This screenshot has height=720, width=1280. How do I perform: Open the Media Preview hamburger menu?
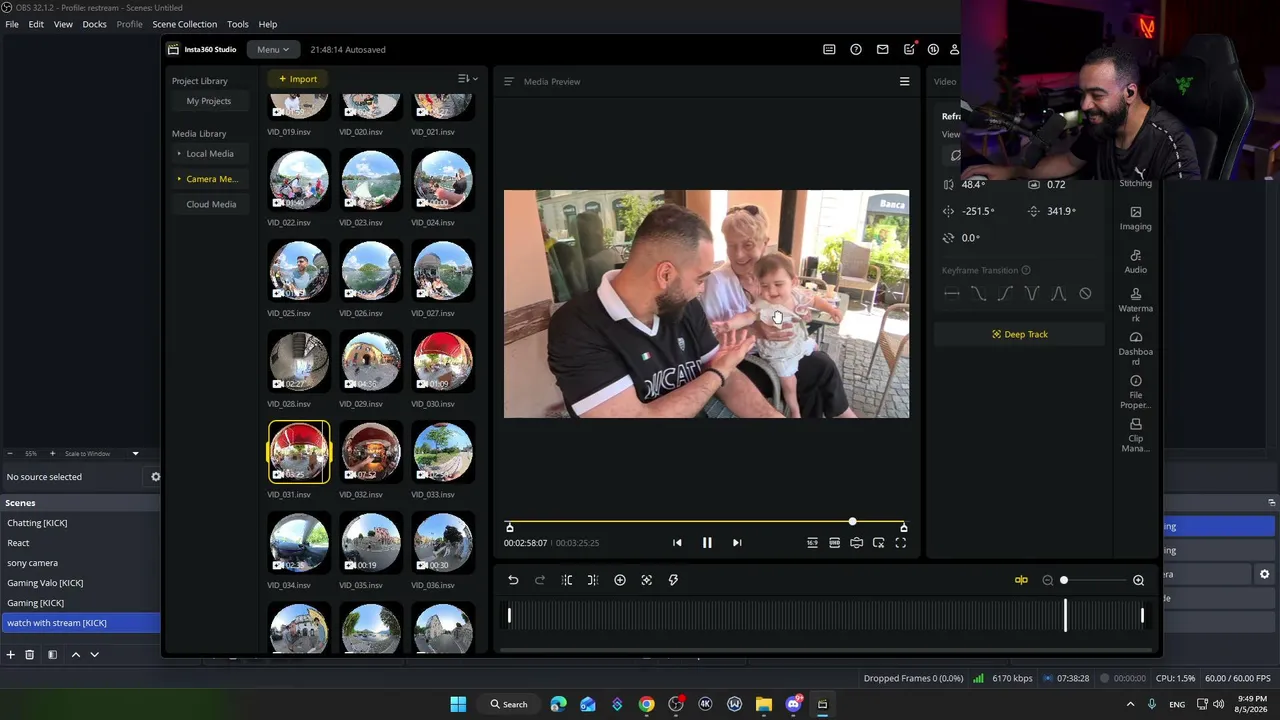tap(904, 82)
